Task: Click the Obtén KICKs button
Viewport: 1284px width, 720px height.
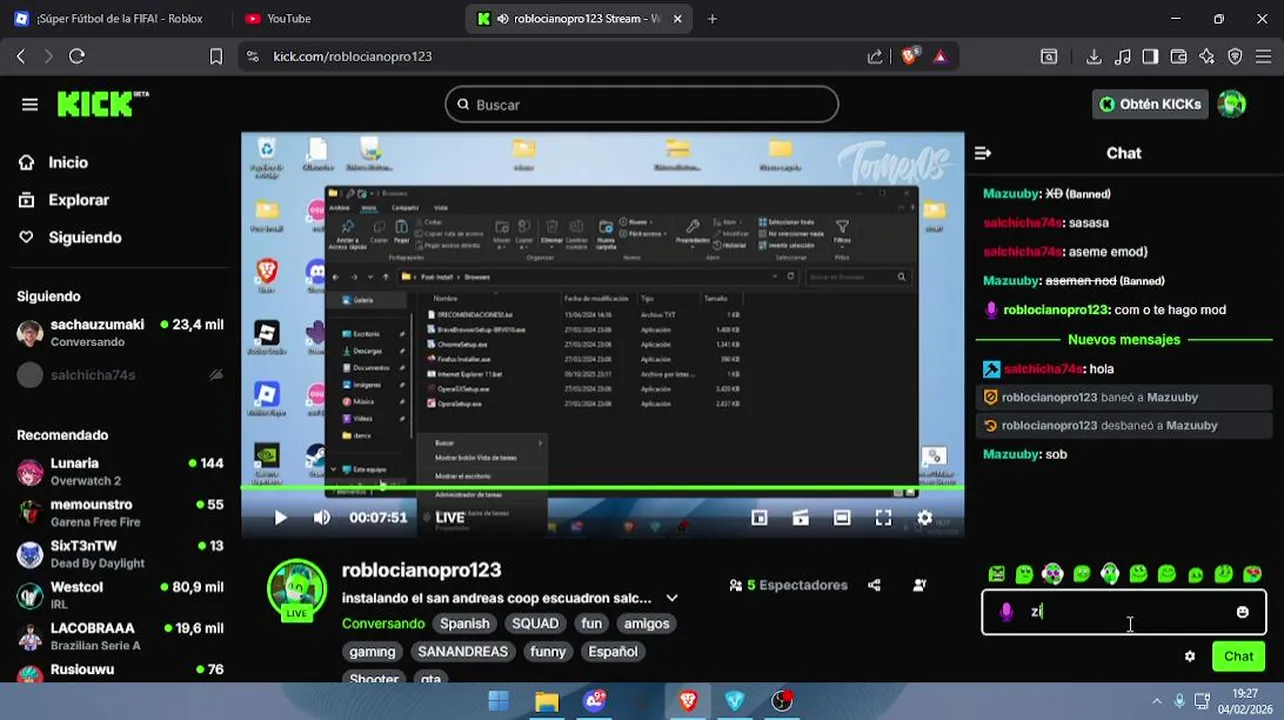Action: (x=1150, y=104)
